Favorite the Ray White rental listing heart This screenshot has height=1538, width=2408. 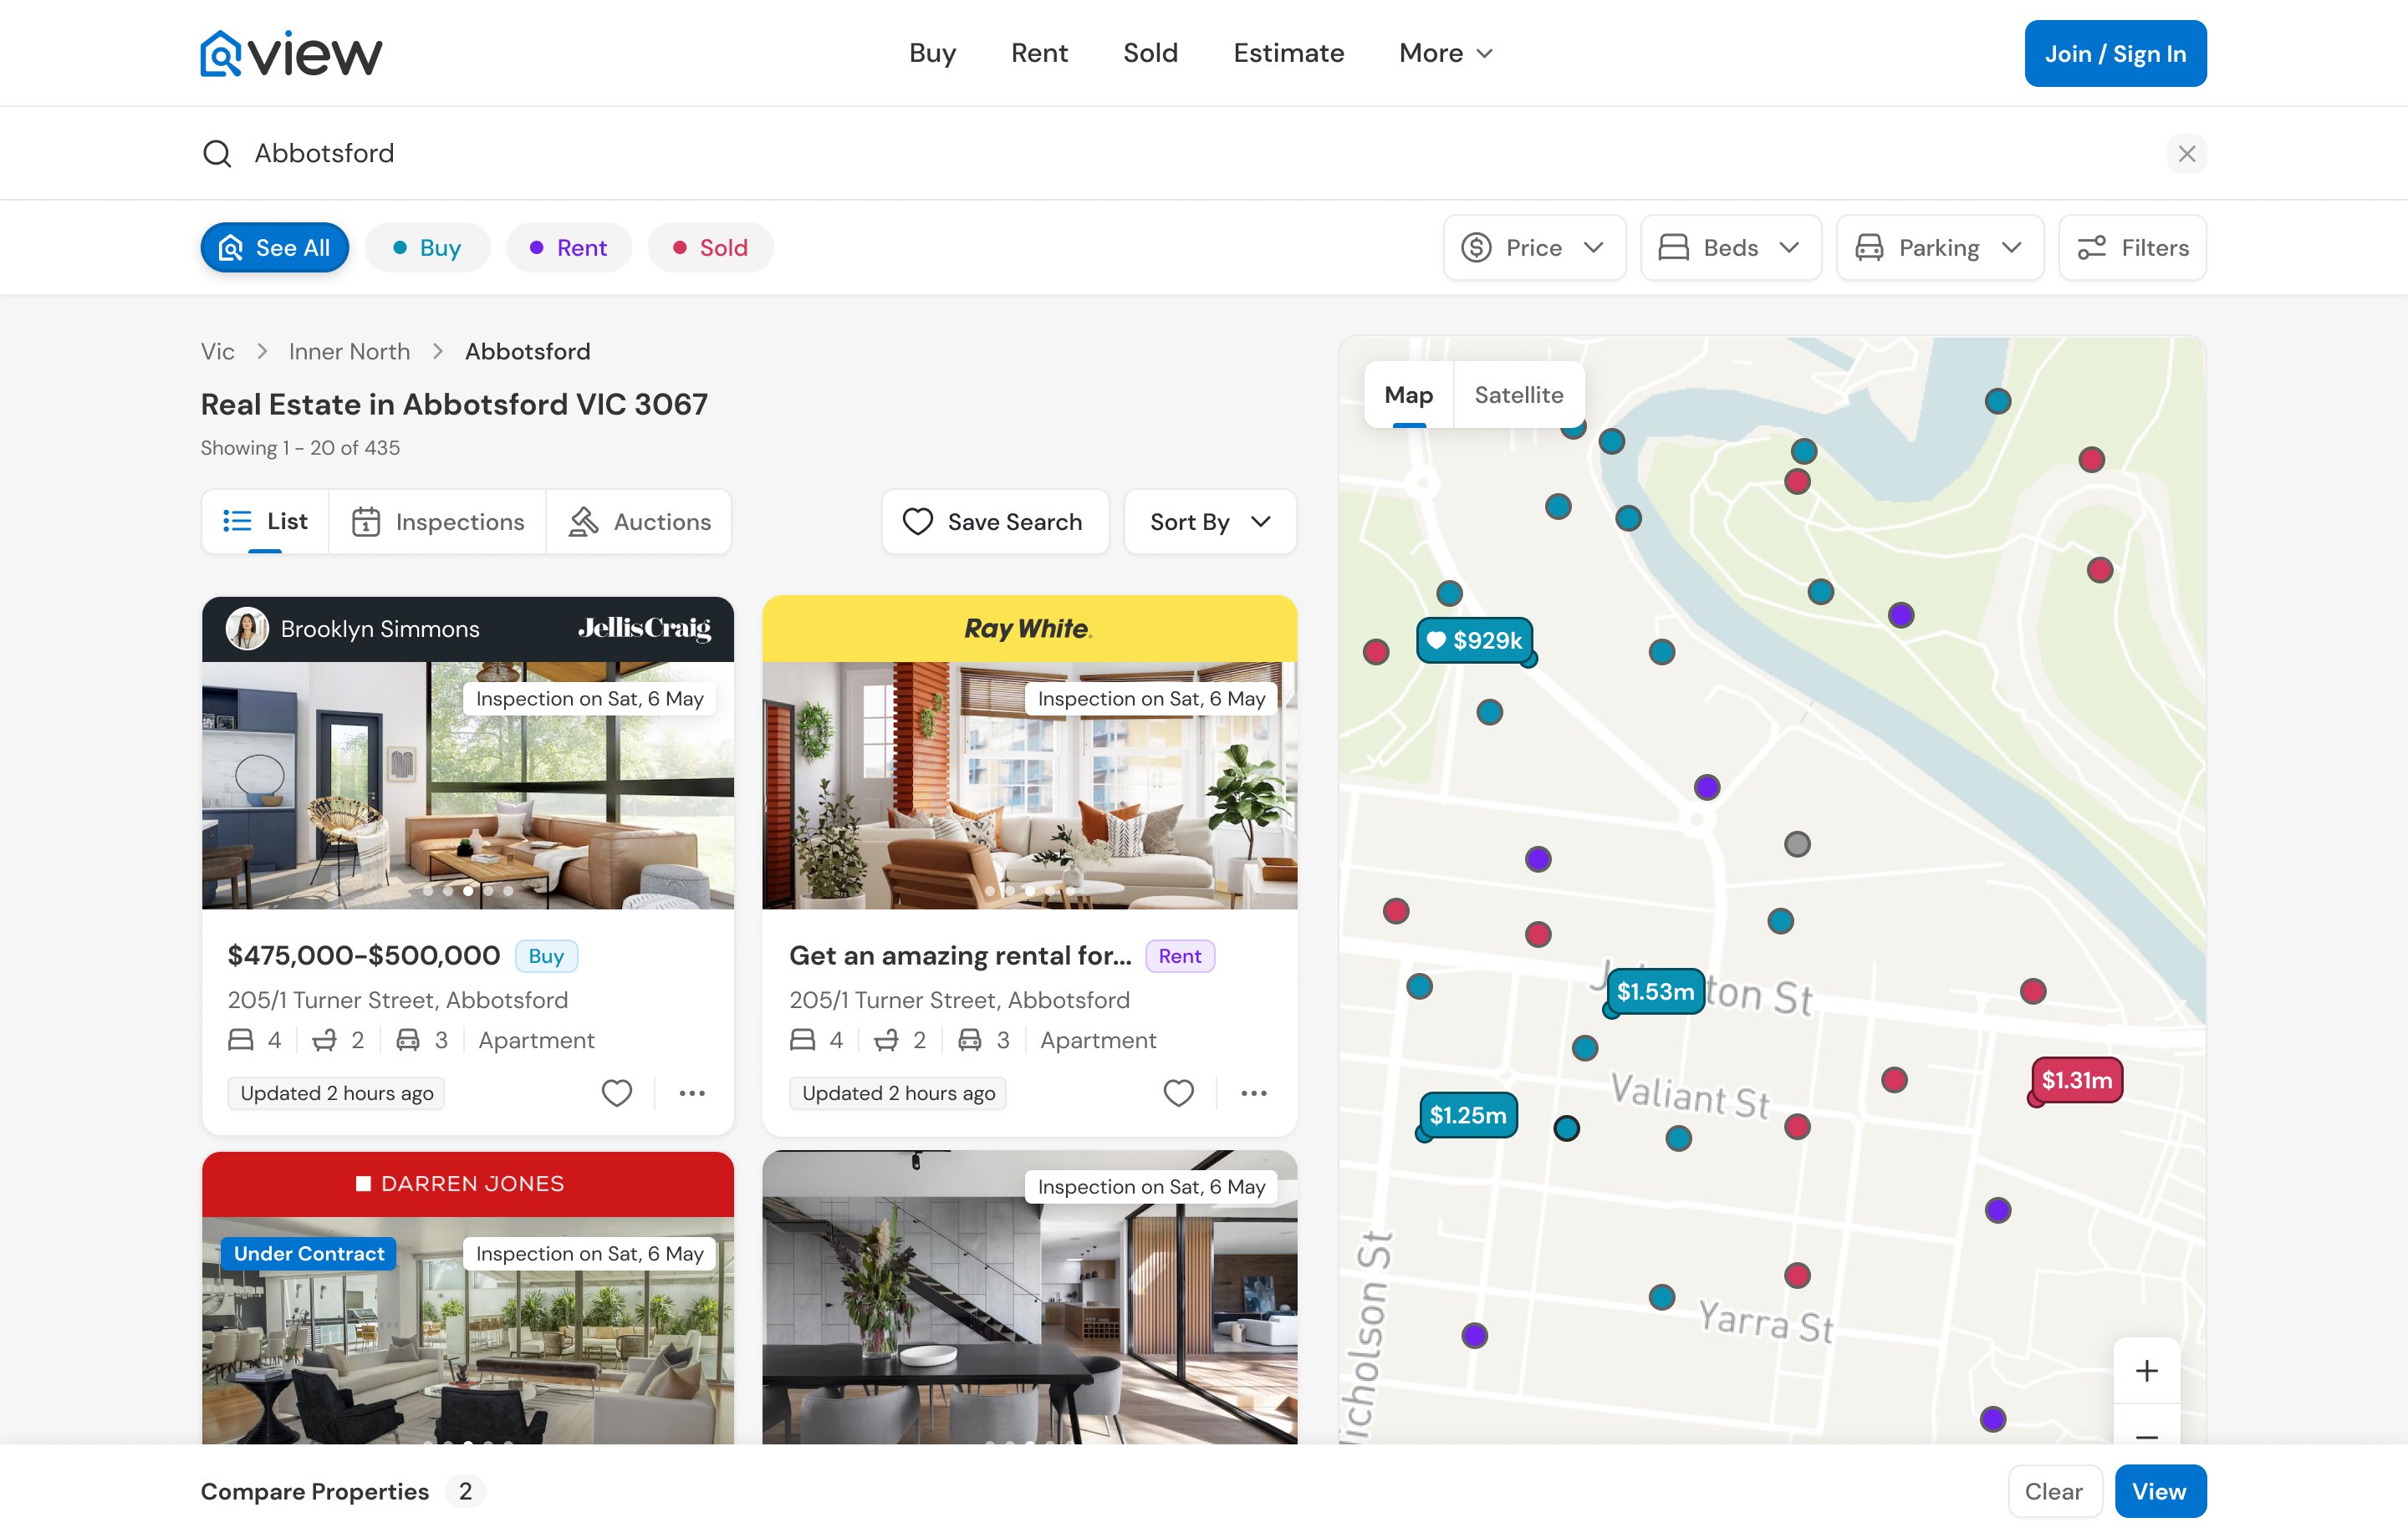(x=1178, y=1093)
